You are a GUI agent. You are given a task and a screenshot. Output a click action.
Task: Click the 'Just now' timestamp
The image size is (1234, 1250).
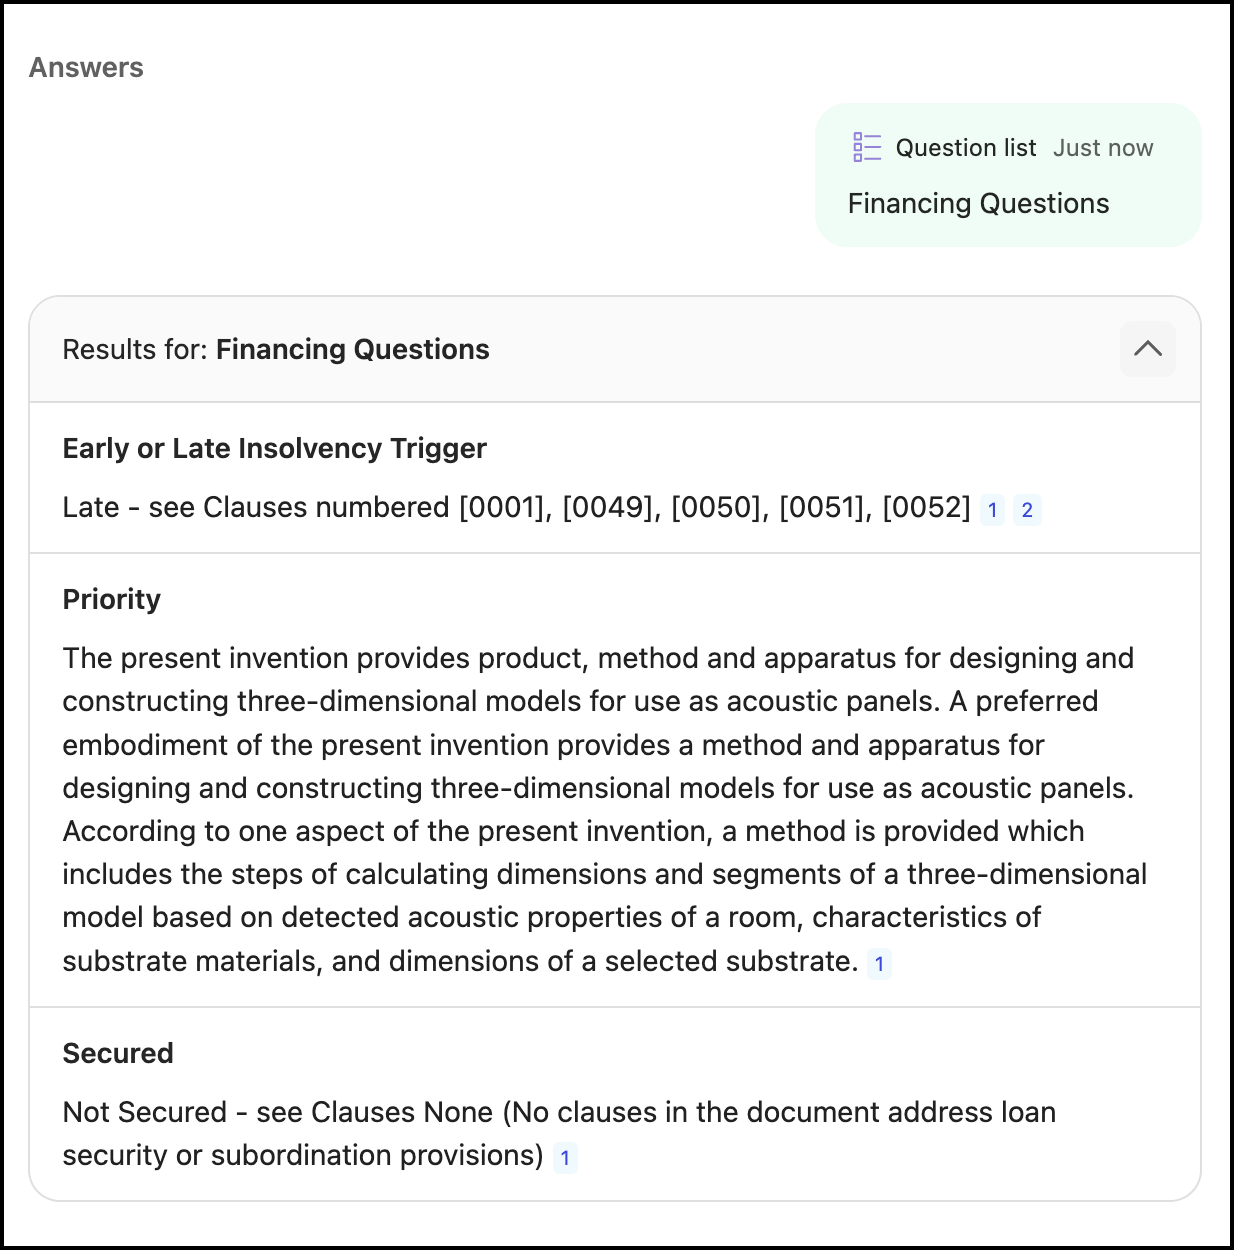[x=1103, y=148]
